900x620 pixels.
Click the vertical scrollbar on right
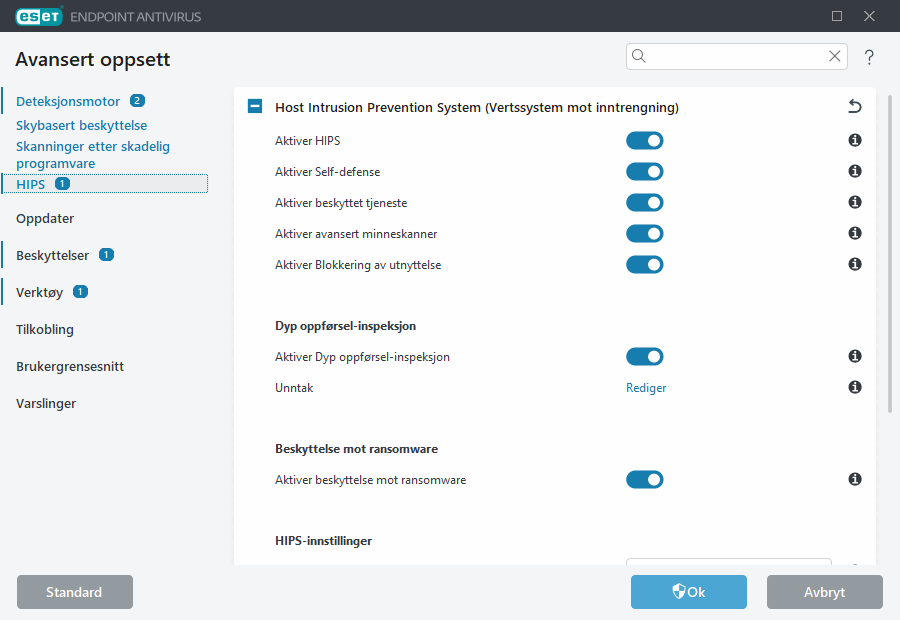[890, 254]
